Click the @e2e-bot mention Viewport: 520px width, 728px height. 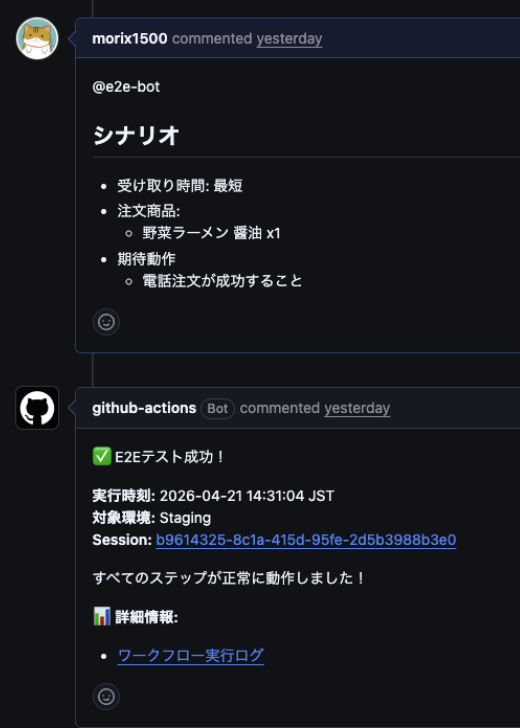pos(126,87)
